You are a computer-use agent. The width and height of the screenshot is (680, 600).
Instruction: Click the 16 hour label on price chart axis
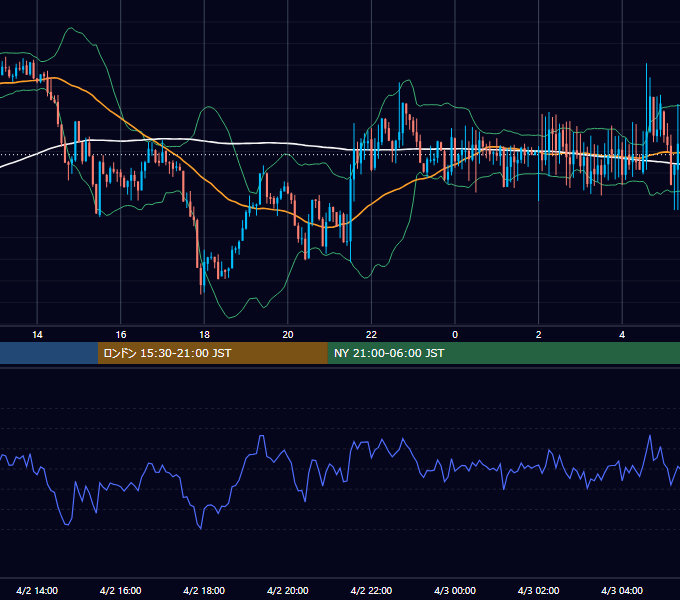point(121,335)
